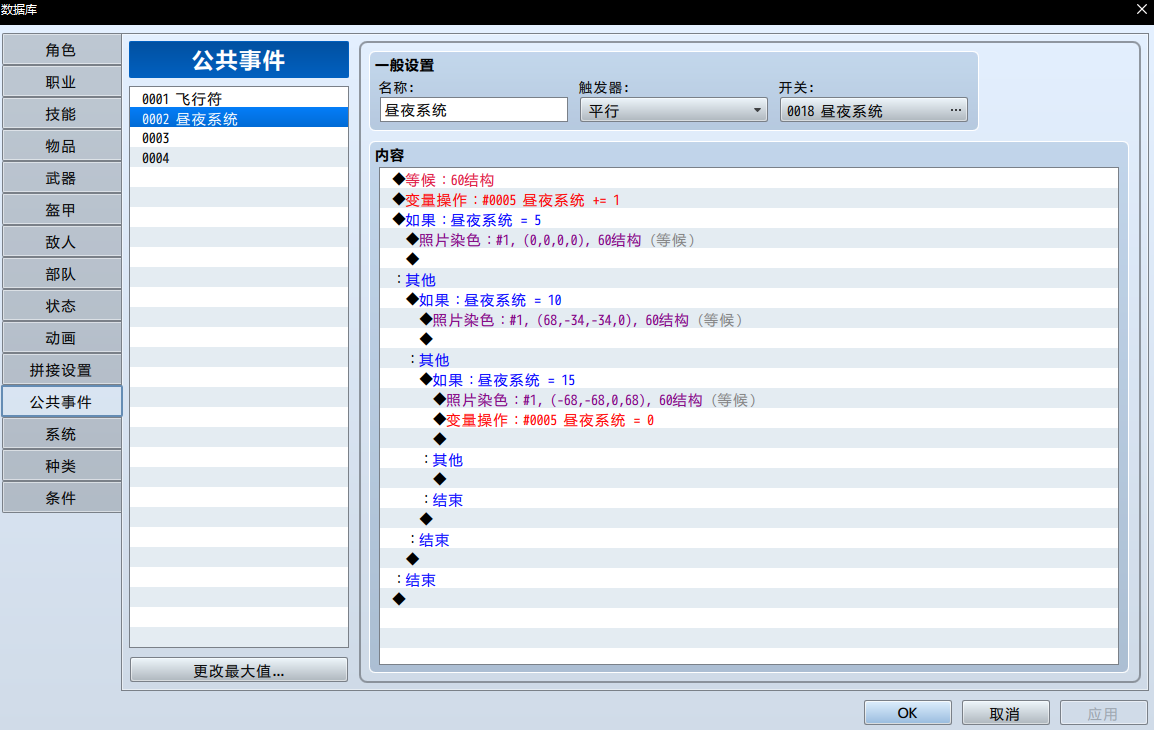1154x730 pixels.
Task: Select empty common event 0003
Action: click(x=238, y=138)
